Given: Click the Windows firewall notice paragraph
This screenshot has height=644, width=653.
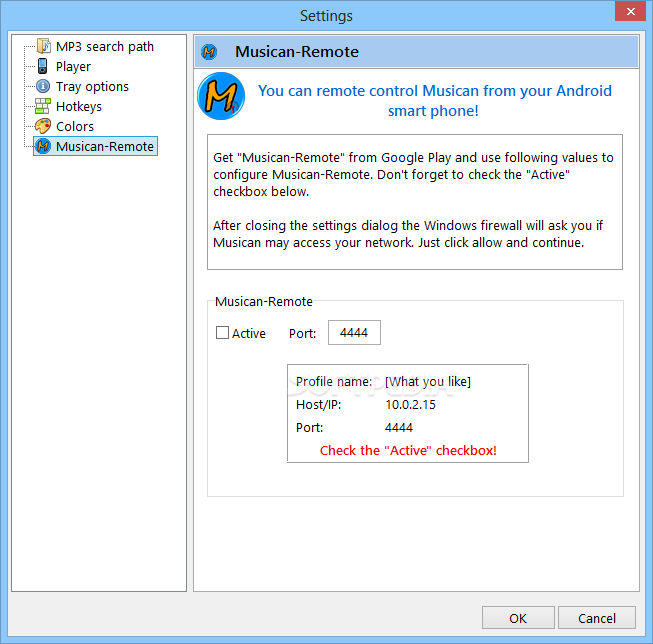Looking at the screenshot, I should click(x=408, y=234).
